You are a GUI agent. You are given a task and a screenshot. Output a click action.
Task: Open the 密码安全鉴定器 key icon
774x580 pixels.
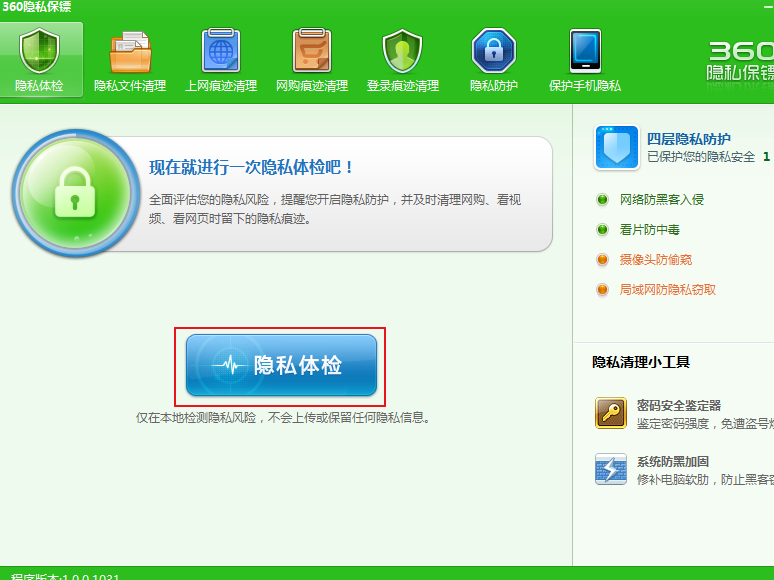tap(611, 413)
